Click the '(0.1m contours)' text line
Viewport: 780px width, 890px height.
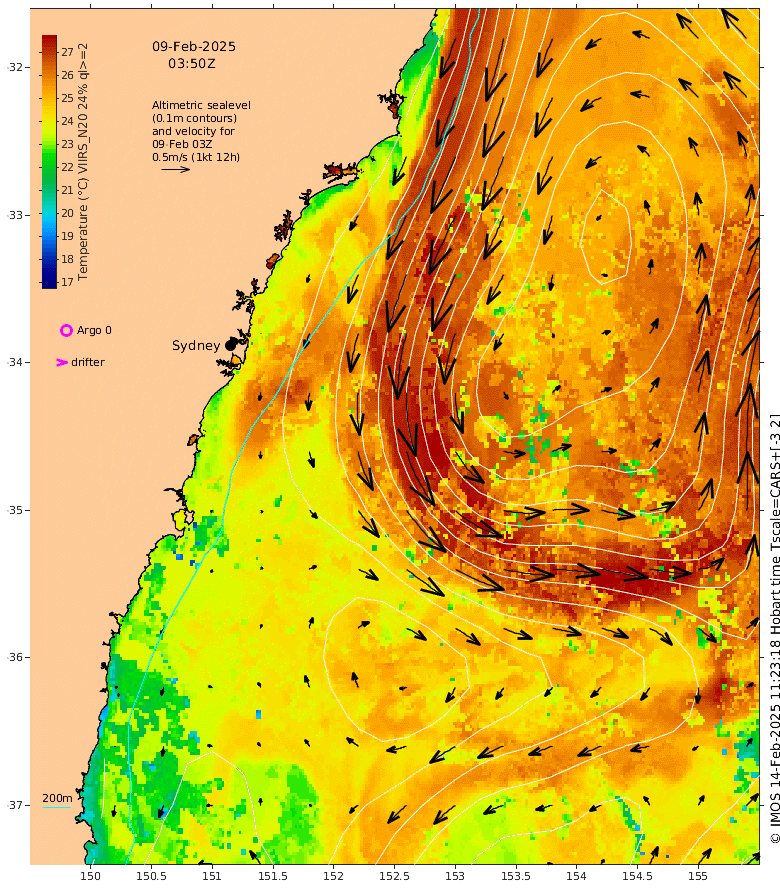(x=194, y=118)
